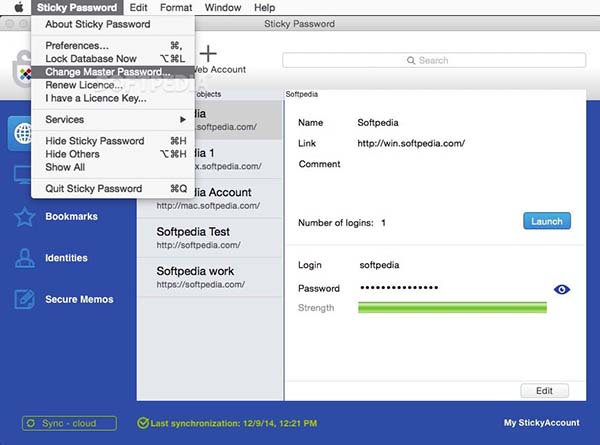Click the Sync - cloud button
This screenshot has height=445, width=600.
tap(69, 423)
